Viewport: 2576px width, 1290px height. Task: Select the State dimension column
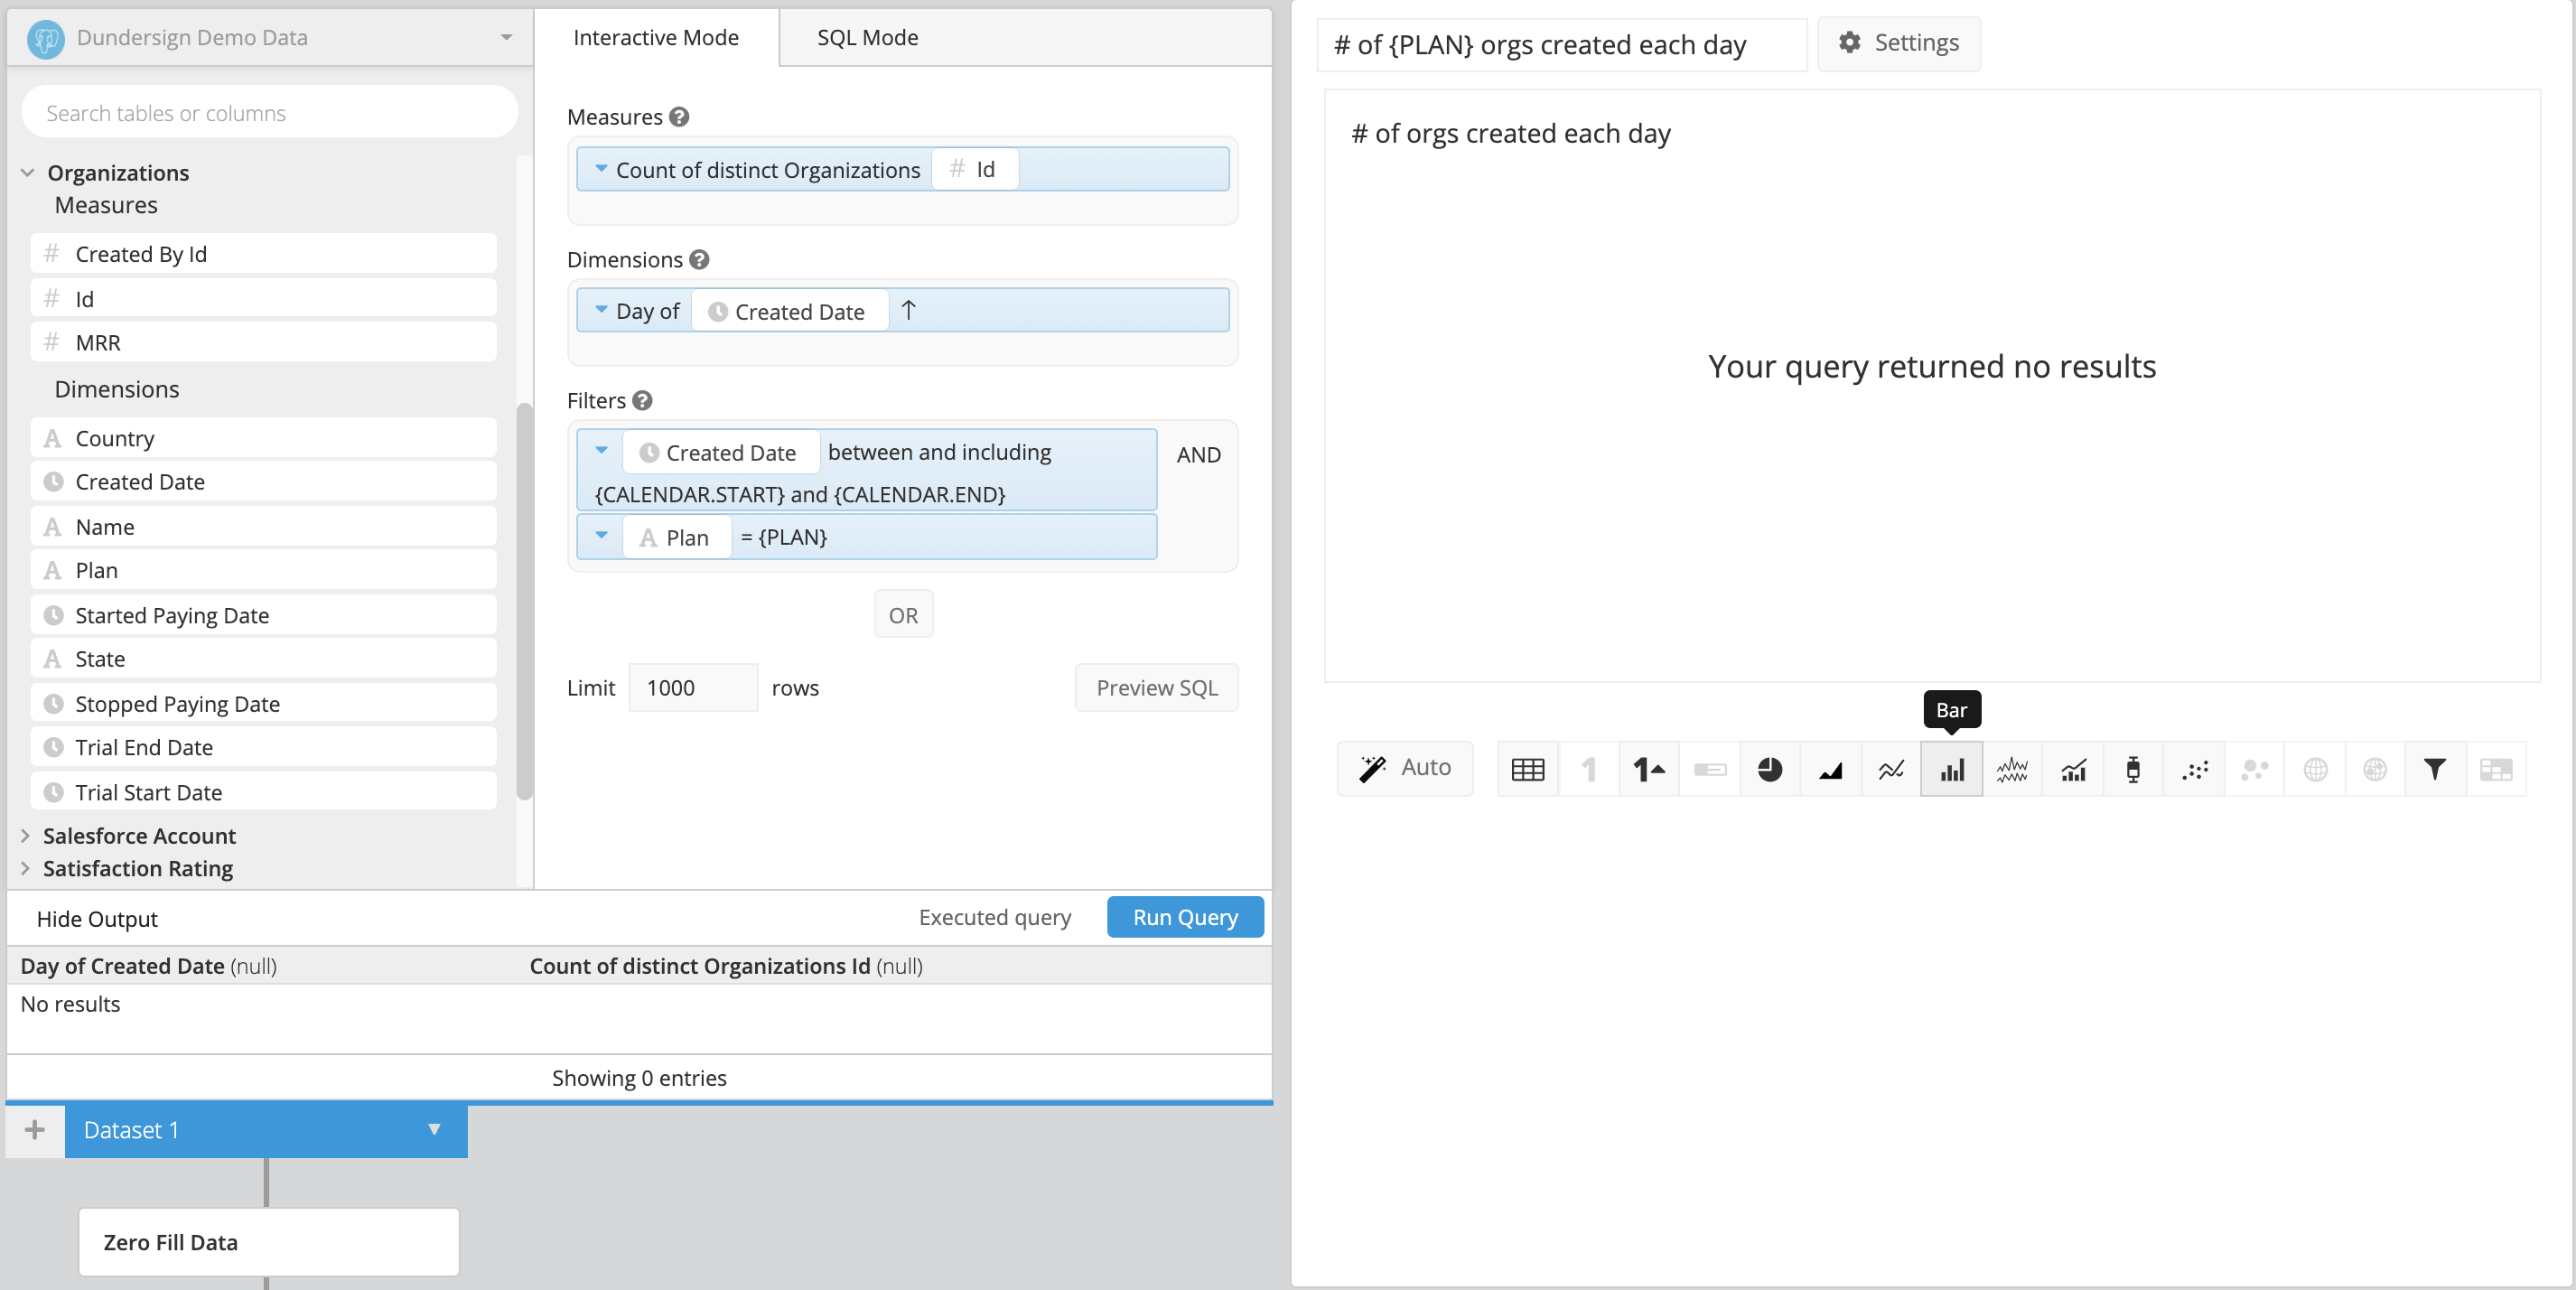[264, 659]
